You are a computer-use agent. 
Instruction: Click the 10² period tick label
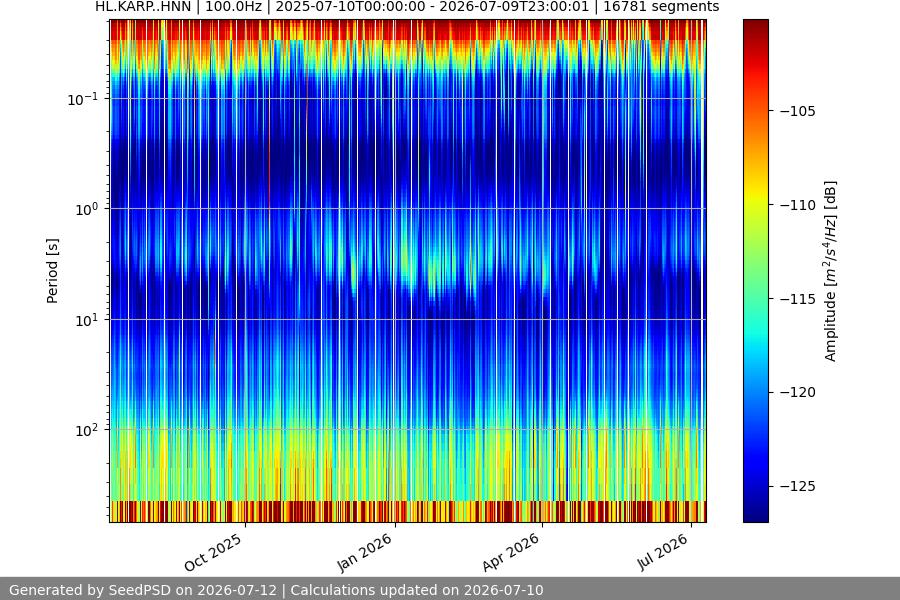(87, 430)
